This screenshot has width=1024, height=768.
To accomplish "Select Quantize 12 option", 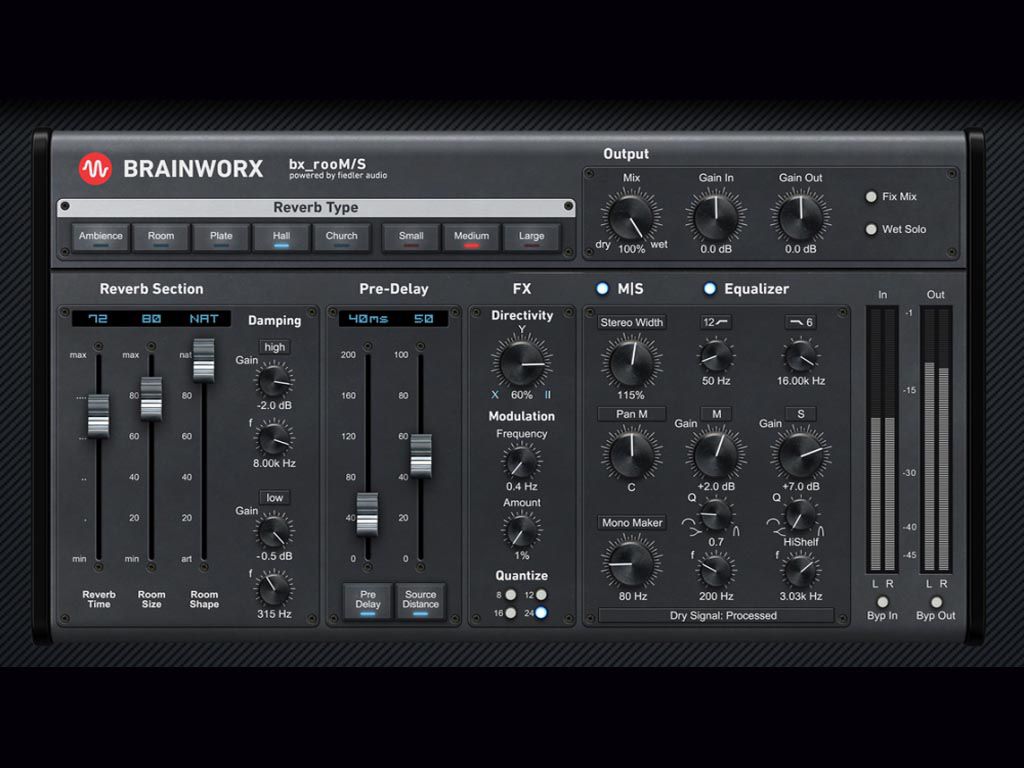I will (541, 595).
